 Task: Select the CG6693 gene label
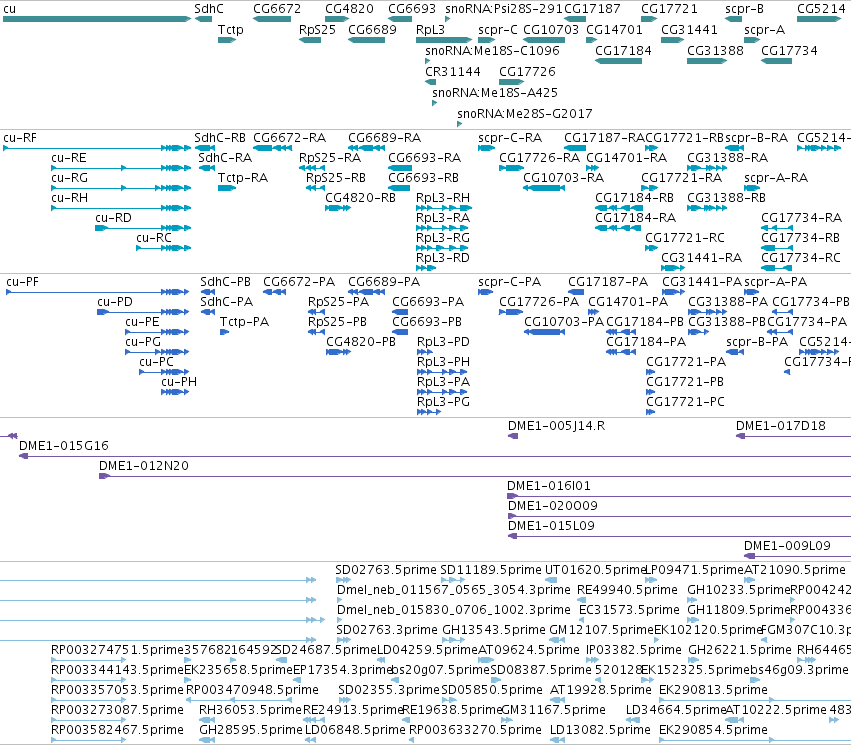coord(412,9)
